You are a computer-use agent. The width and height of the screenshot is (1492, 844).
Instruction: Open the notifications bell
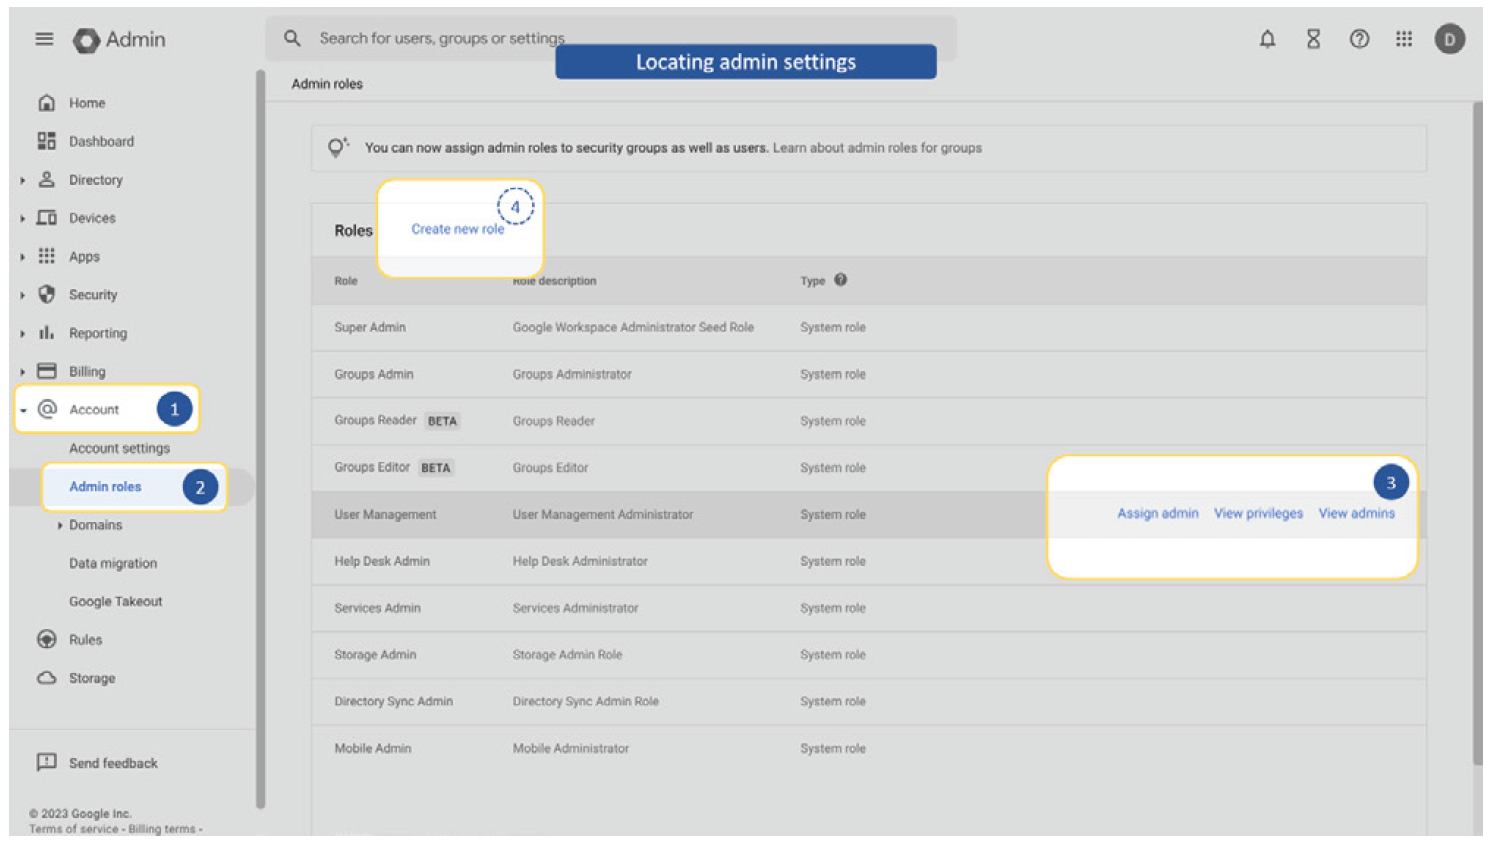click(x=1267, y=39)
